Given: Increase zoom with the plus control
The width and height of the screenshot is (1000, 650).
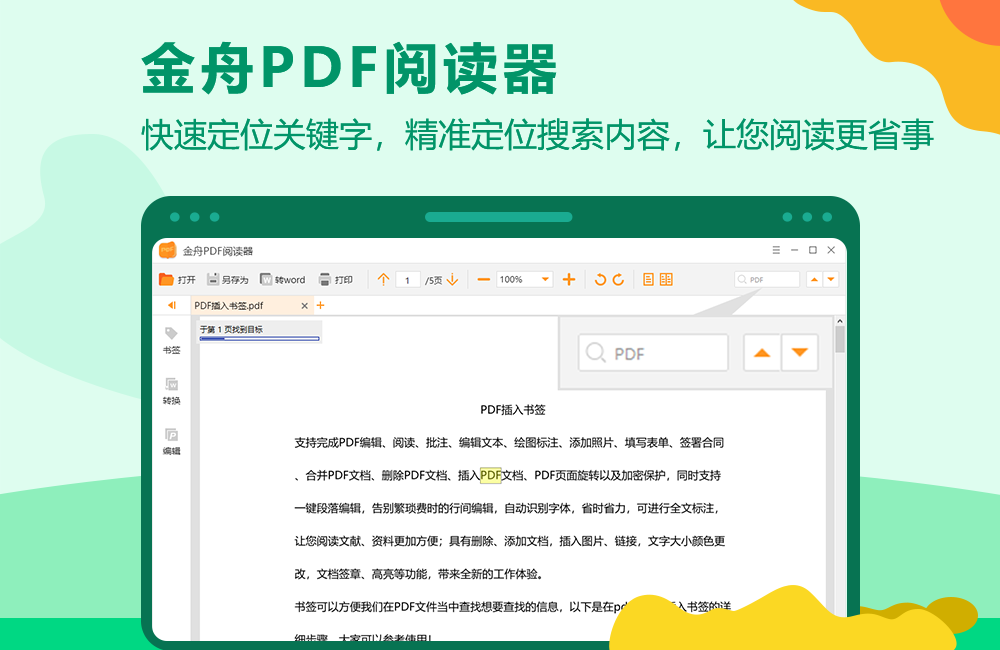Looking at the screenshot, I should click(x=570, y=279).
